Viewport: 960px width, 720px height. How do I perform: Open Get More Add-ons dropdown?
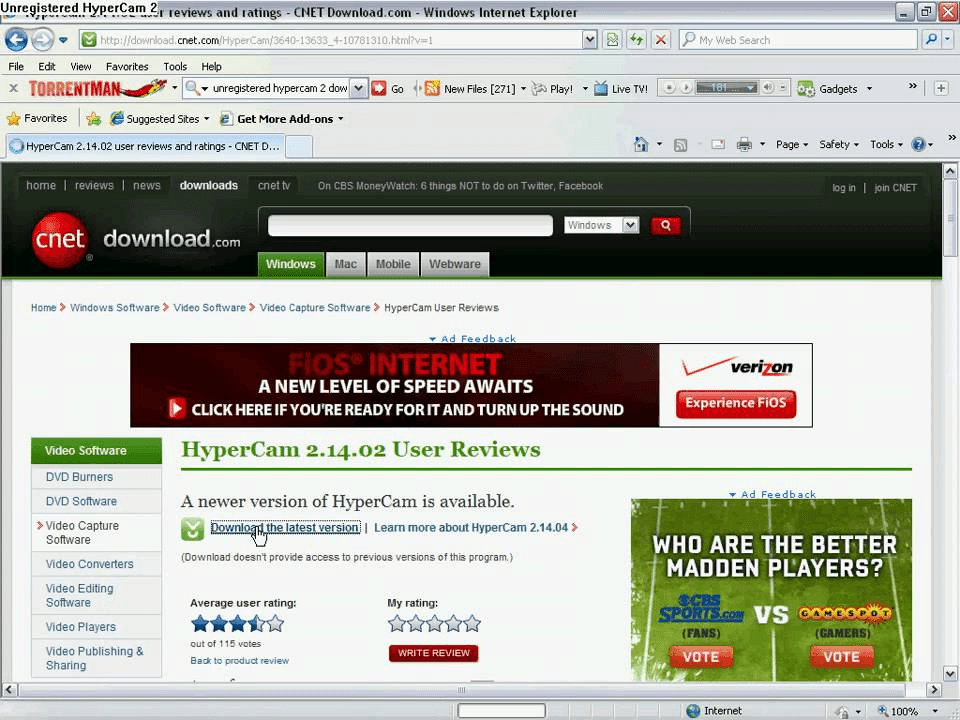pos(341,119)
